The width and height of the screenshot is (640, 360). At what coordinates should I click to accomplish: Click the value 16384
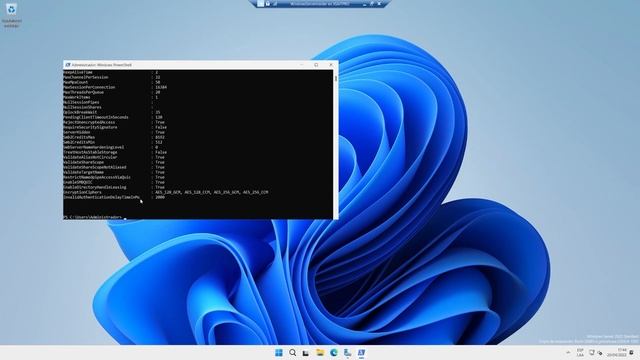click(161, 87)
